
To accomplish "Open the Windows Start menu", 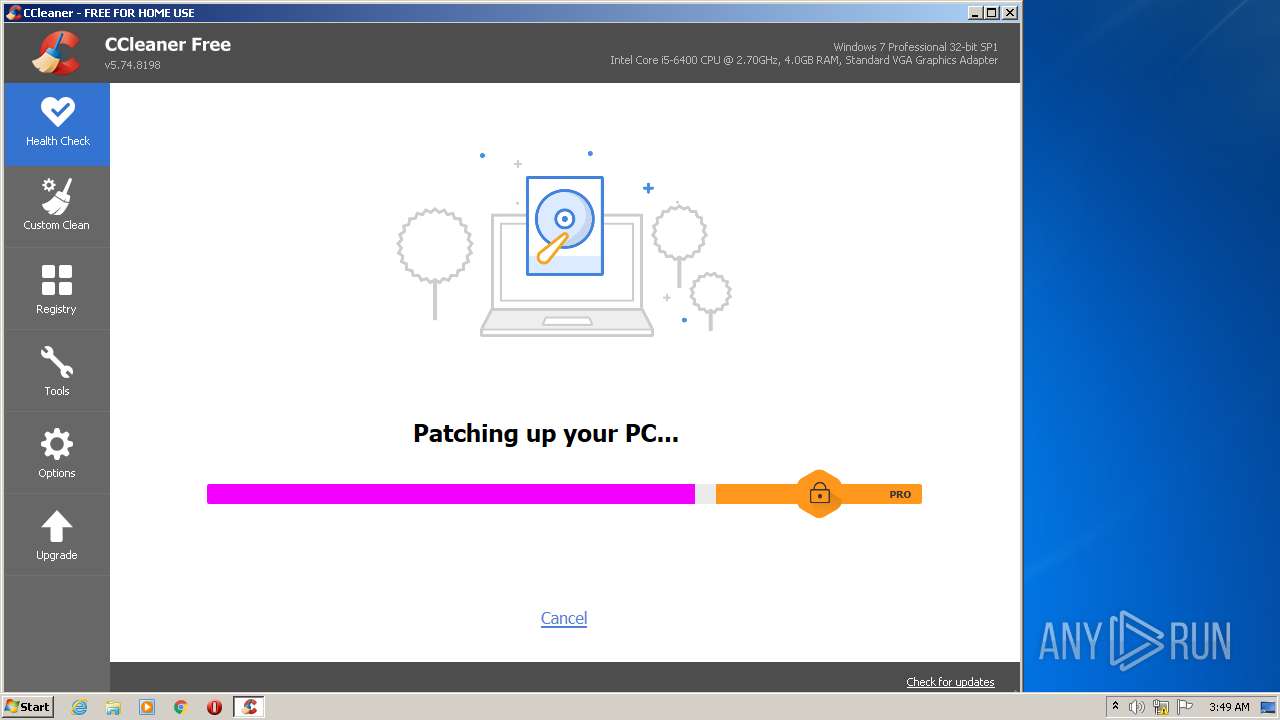I will click(x=28, y=706).
